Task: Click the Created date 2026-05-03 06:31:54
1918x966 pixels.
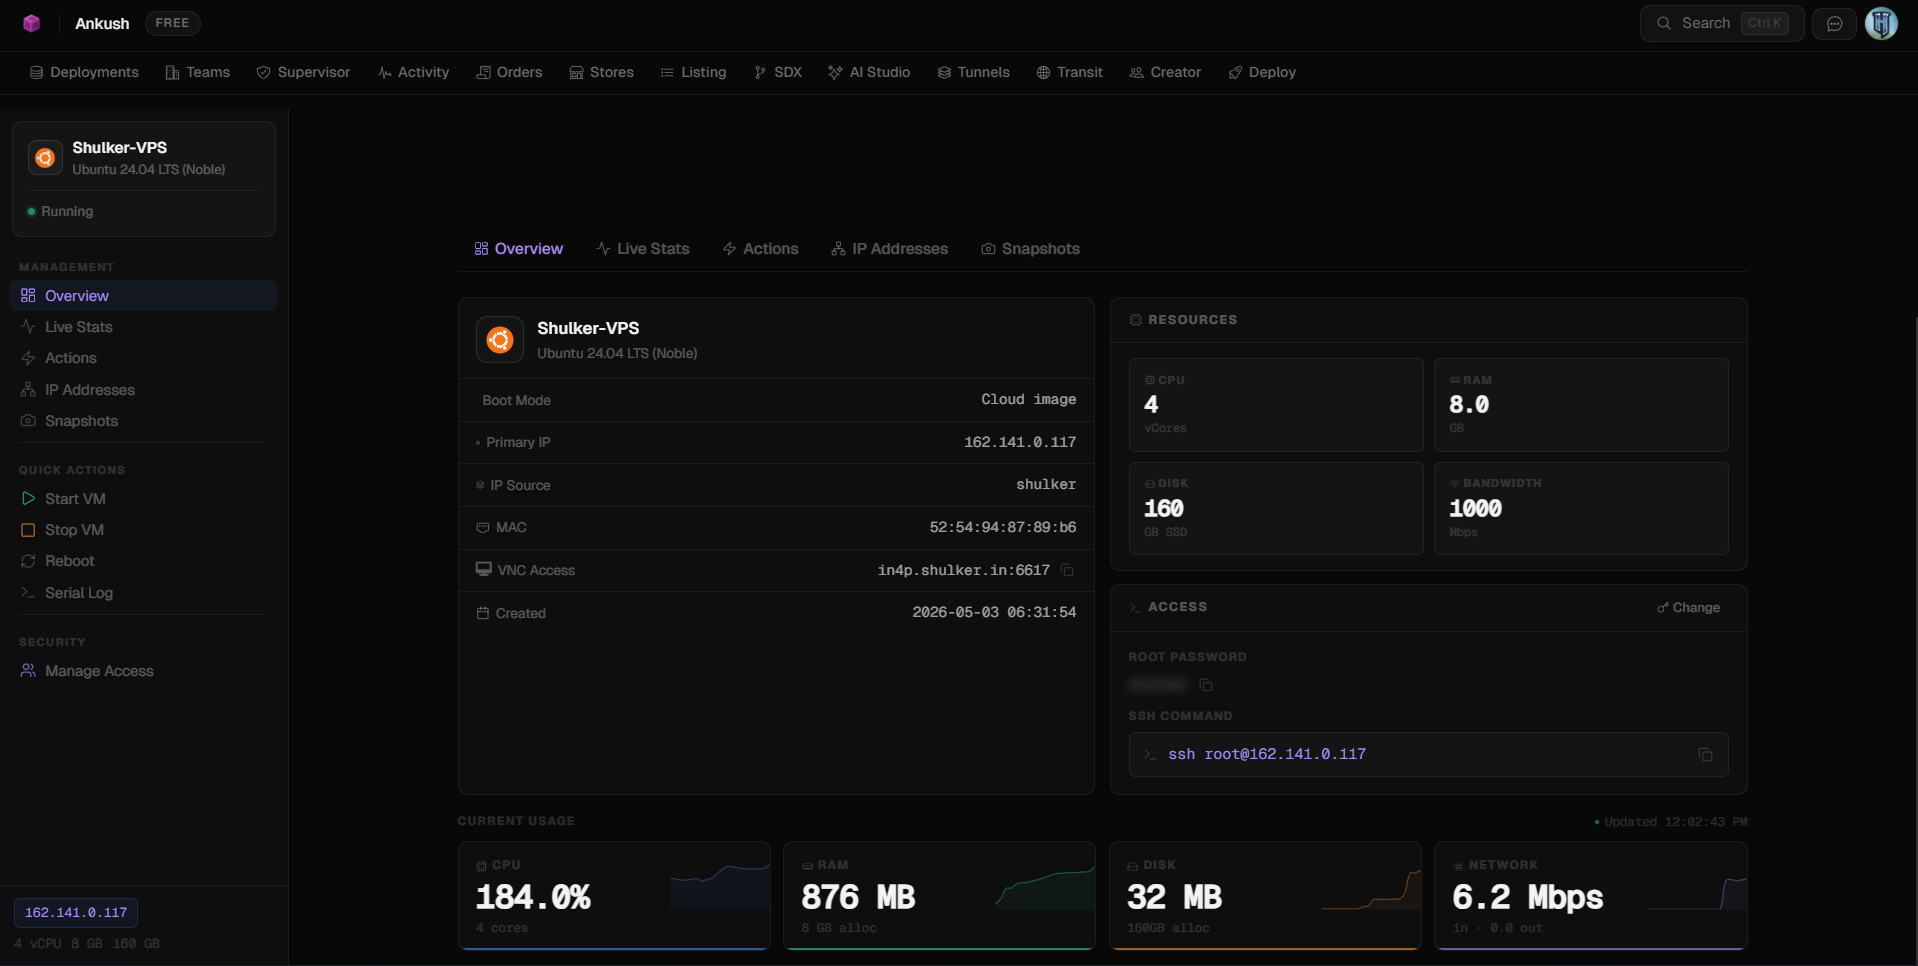Action: [x=994, y=612]
